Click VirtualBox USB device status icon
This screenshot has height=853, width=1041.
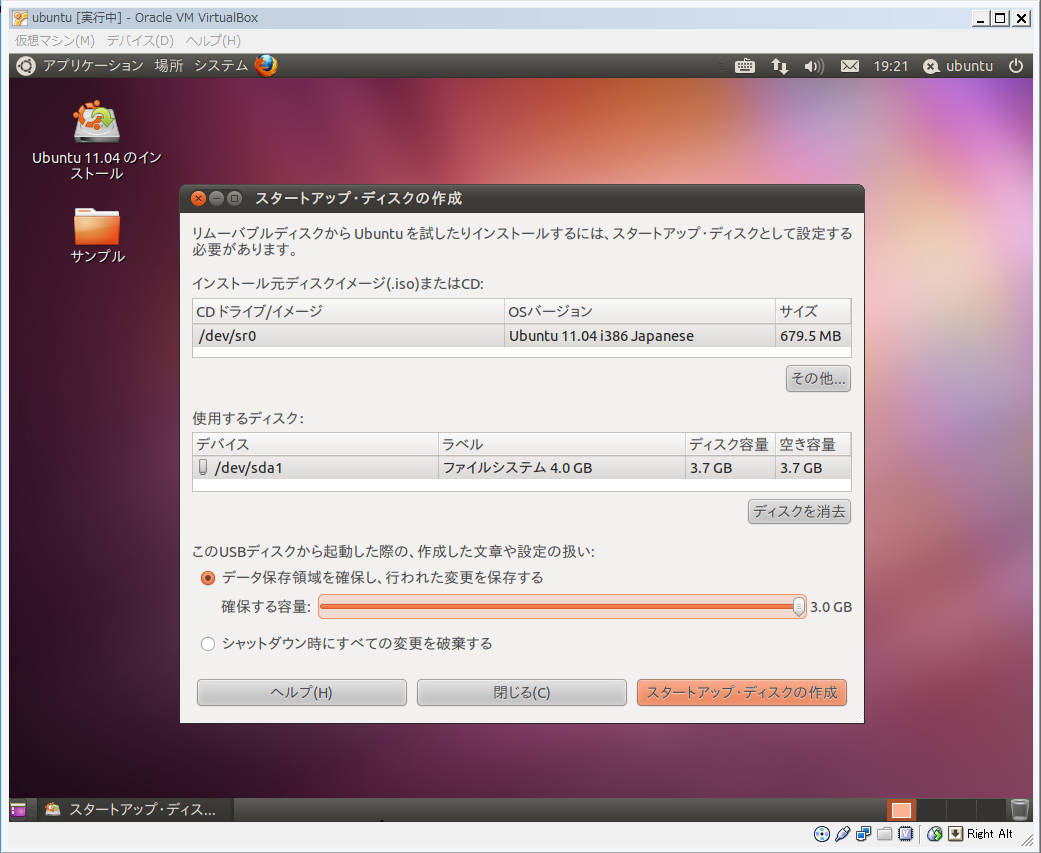(842, 834)
